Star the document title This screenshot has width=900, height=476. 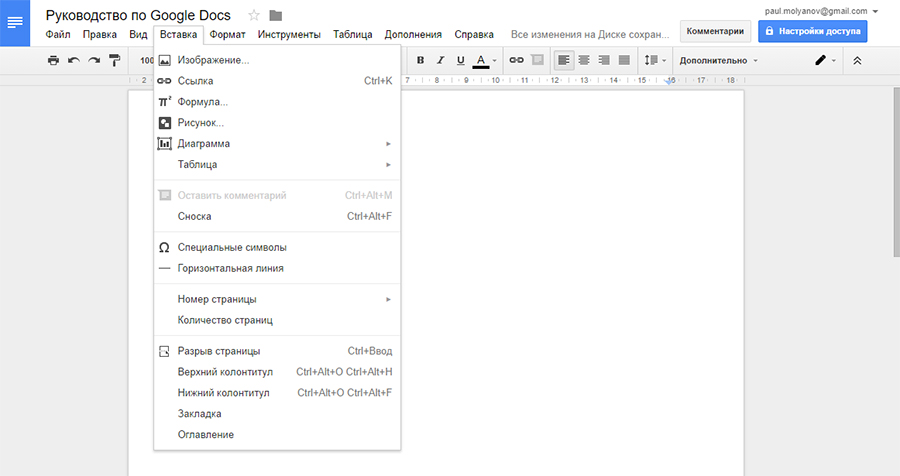(x=254, y=16)
